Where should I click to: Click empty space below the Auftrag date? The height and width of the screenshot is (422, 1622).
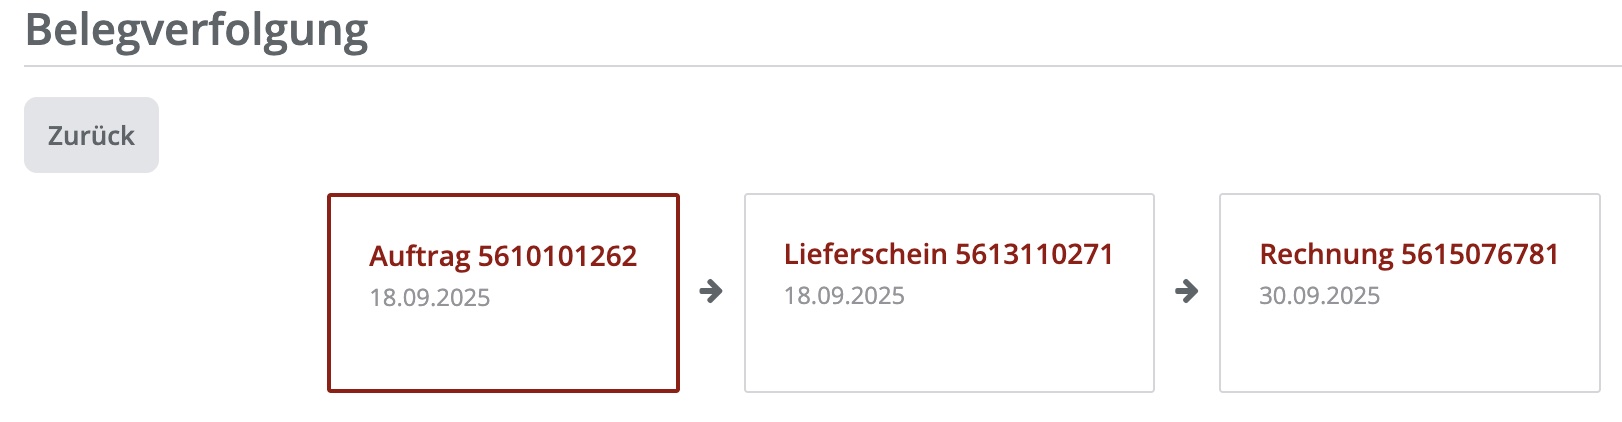(x=502, y=350)
